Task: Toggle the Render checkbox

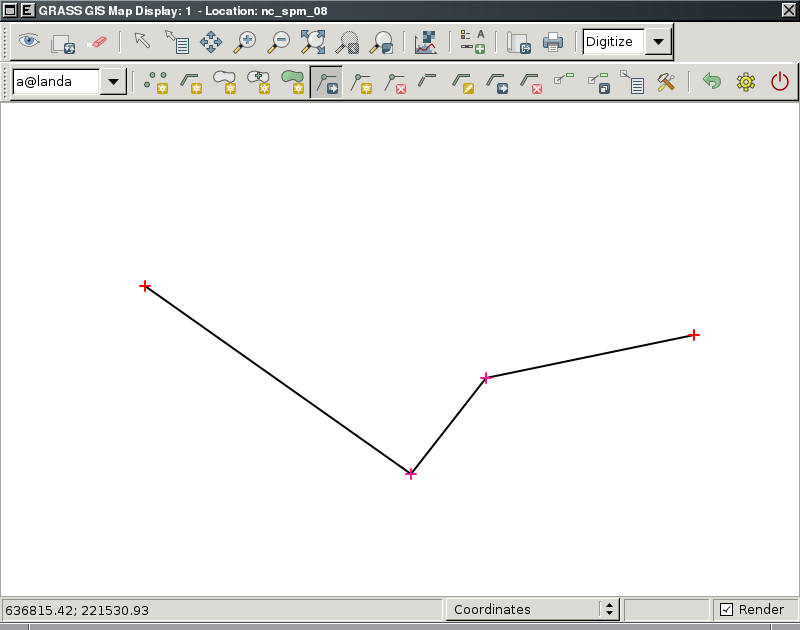Action: click(727, 610)
